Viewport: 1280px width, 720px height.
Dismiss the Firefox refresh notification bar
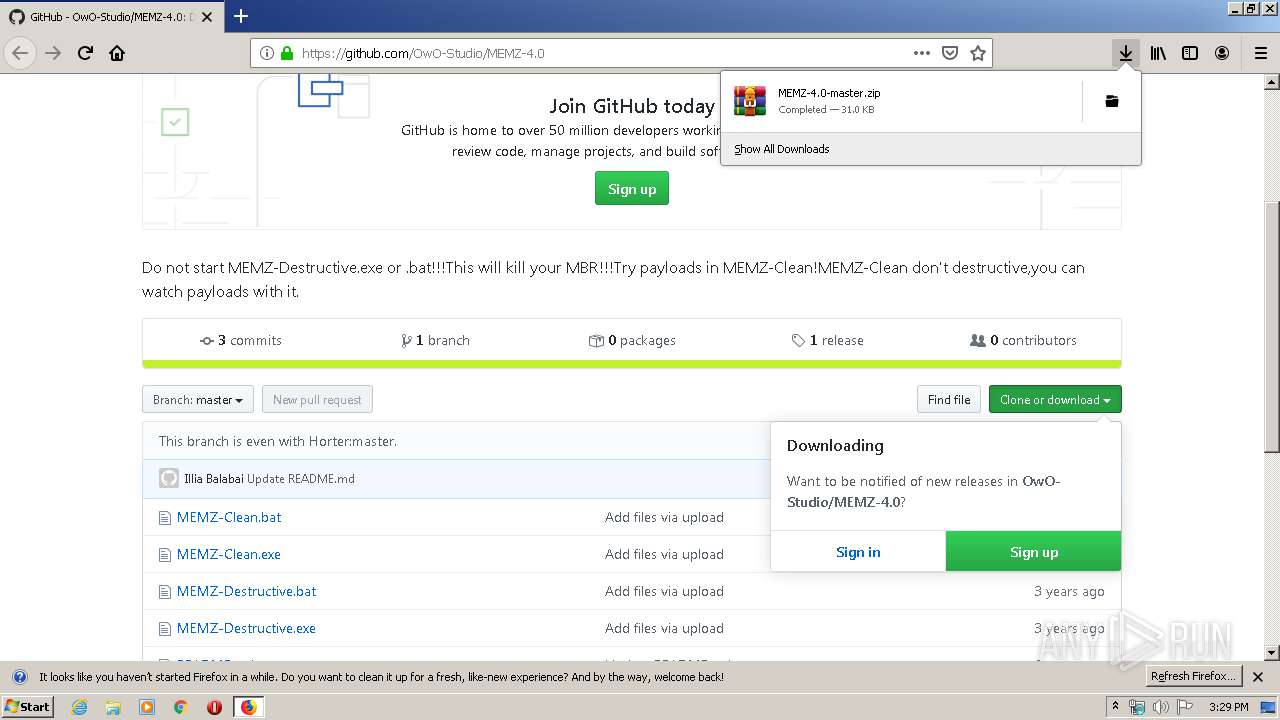[x=1259, y=677]
